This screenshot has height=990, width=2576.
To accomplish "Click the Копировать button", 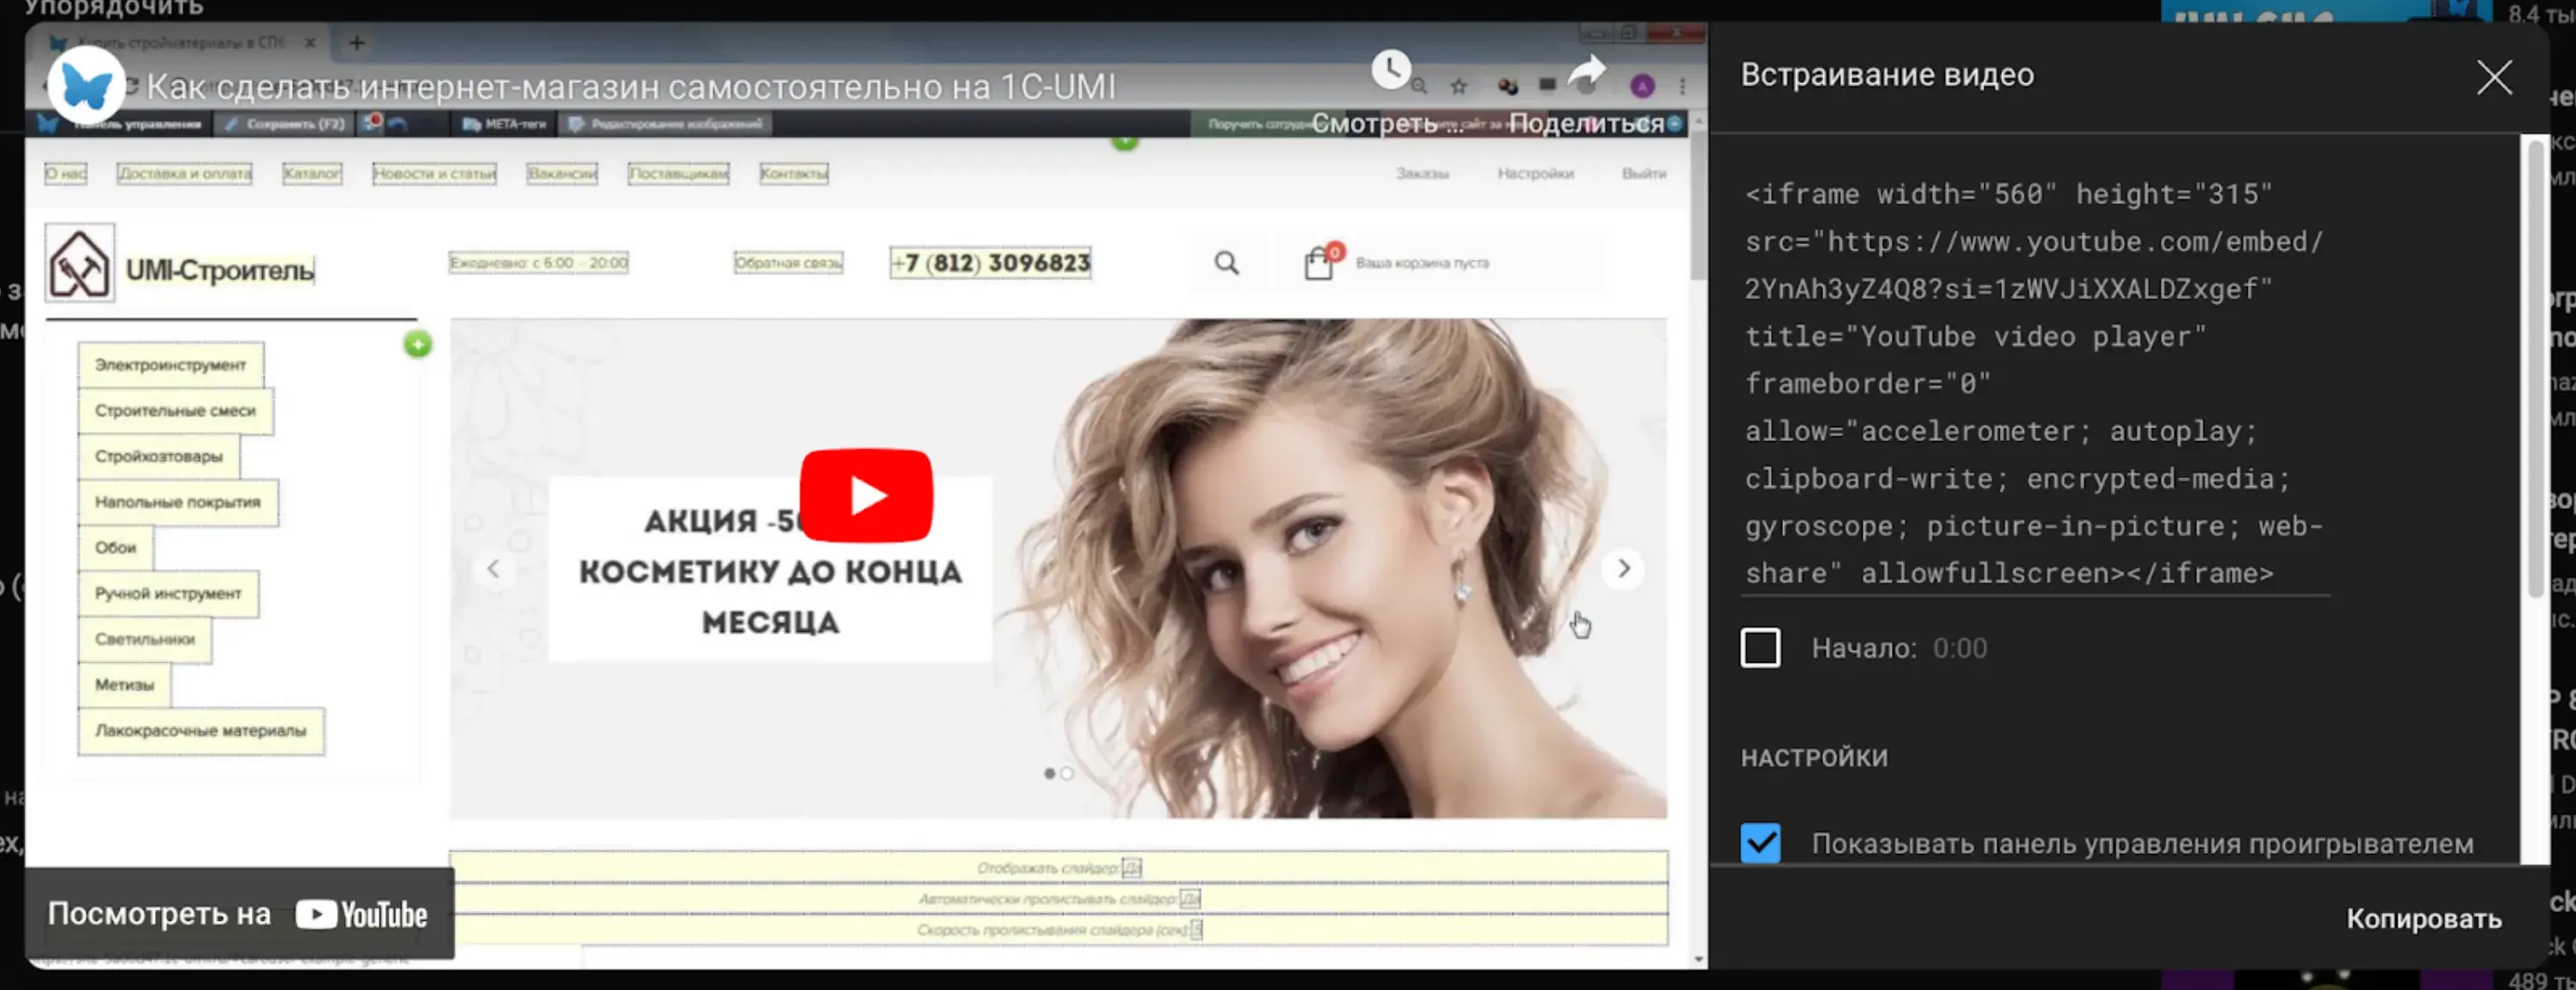I will click(2424, 919).
